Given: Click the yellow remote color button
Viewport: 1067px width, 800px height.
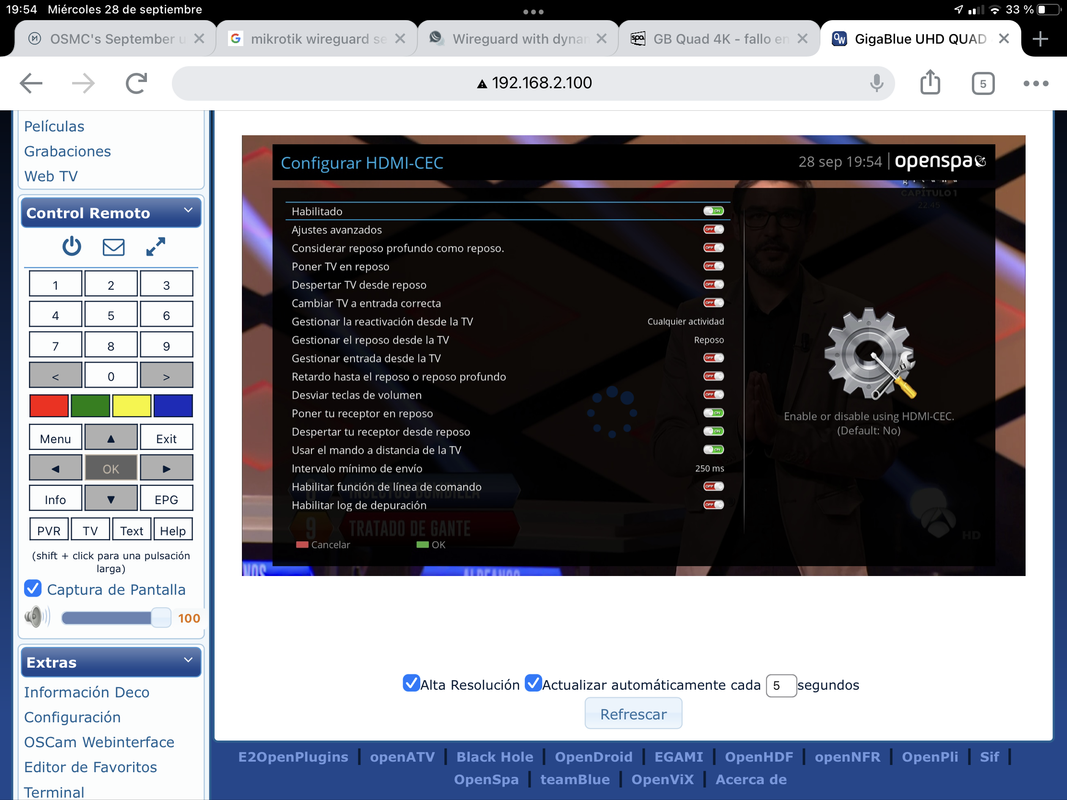Looking at the screenshot, I should click(131, 405).
